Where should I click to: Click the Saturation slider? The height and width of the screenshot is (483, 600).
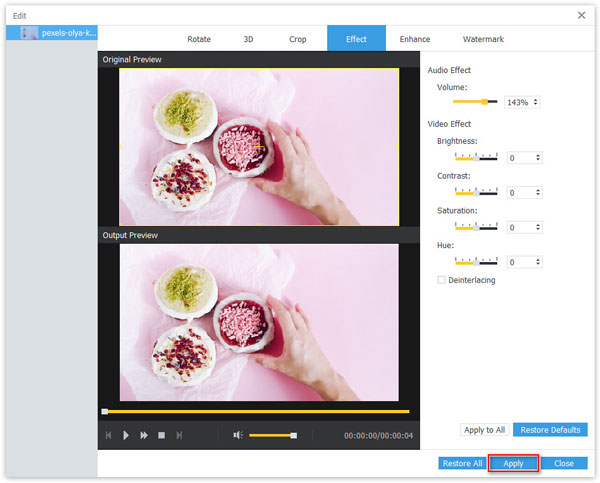476,227
